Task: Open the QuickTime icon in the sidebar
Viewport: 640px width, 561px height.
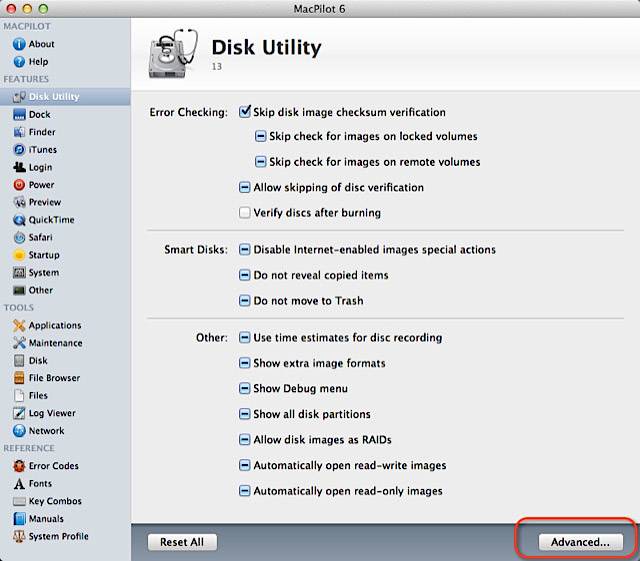Action: (x=19, y=220)
